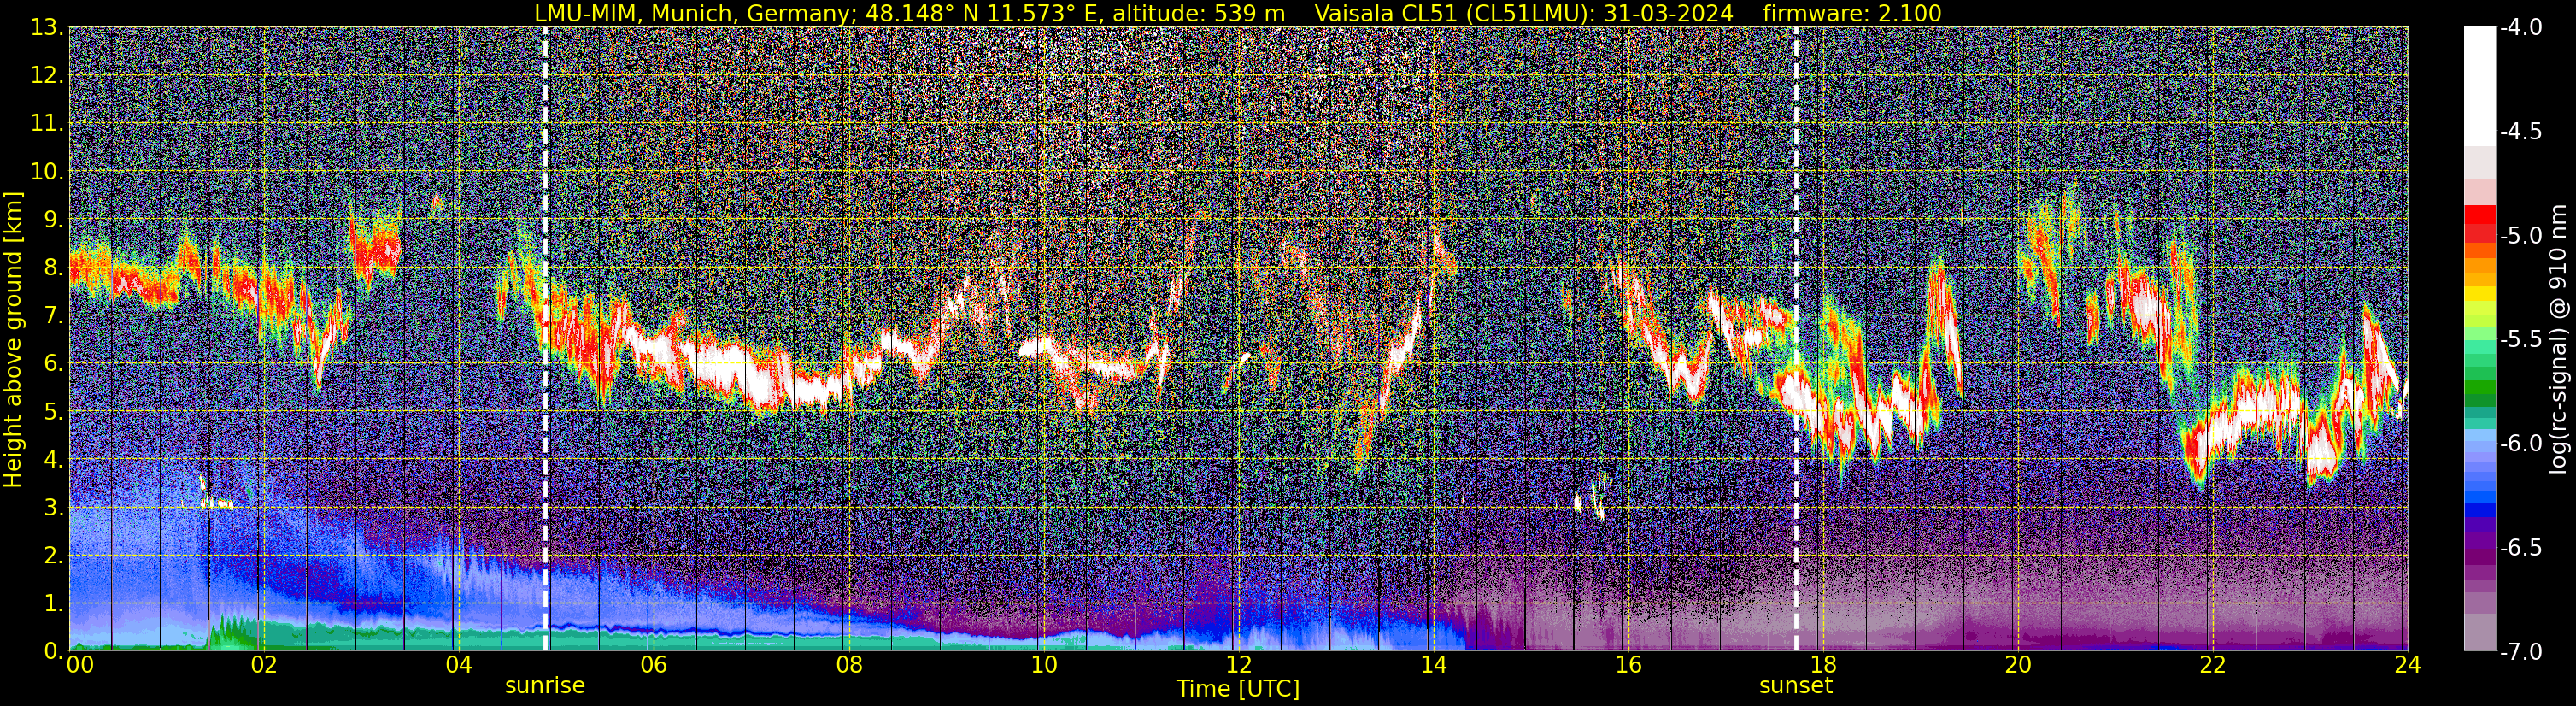The image size is (2576, 706).
Task: Click the height axis tick '10.'
Action: pyautogui.click(x=47, y=171)
